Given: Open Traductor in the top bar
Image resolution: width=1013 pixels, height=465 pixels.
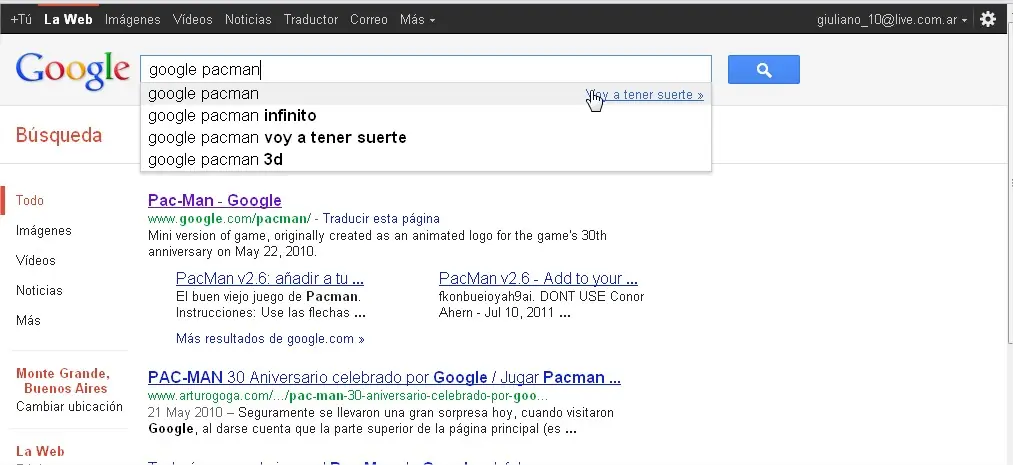Looking at the screenshot, I should 311,19.
